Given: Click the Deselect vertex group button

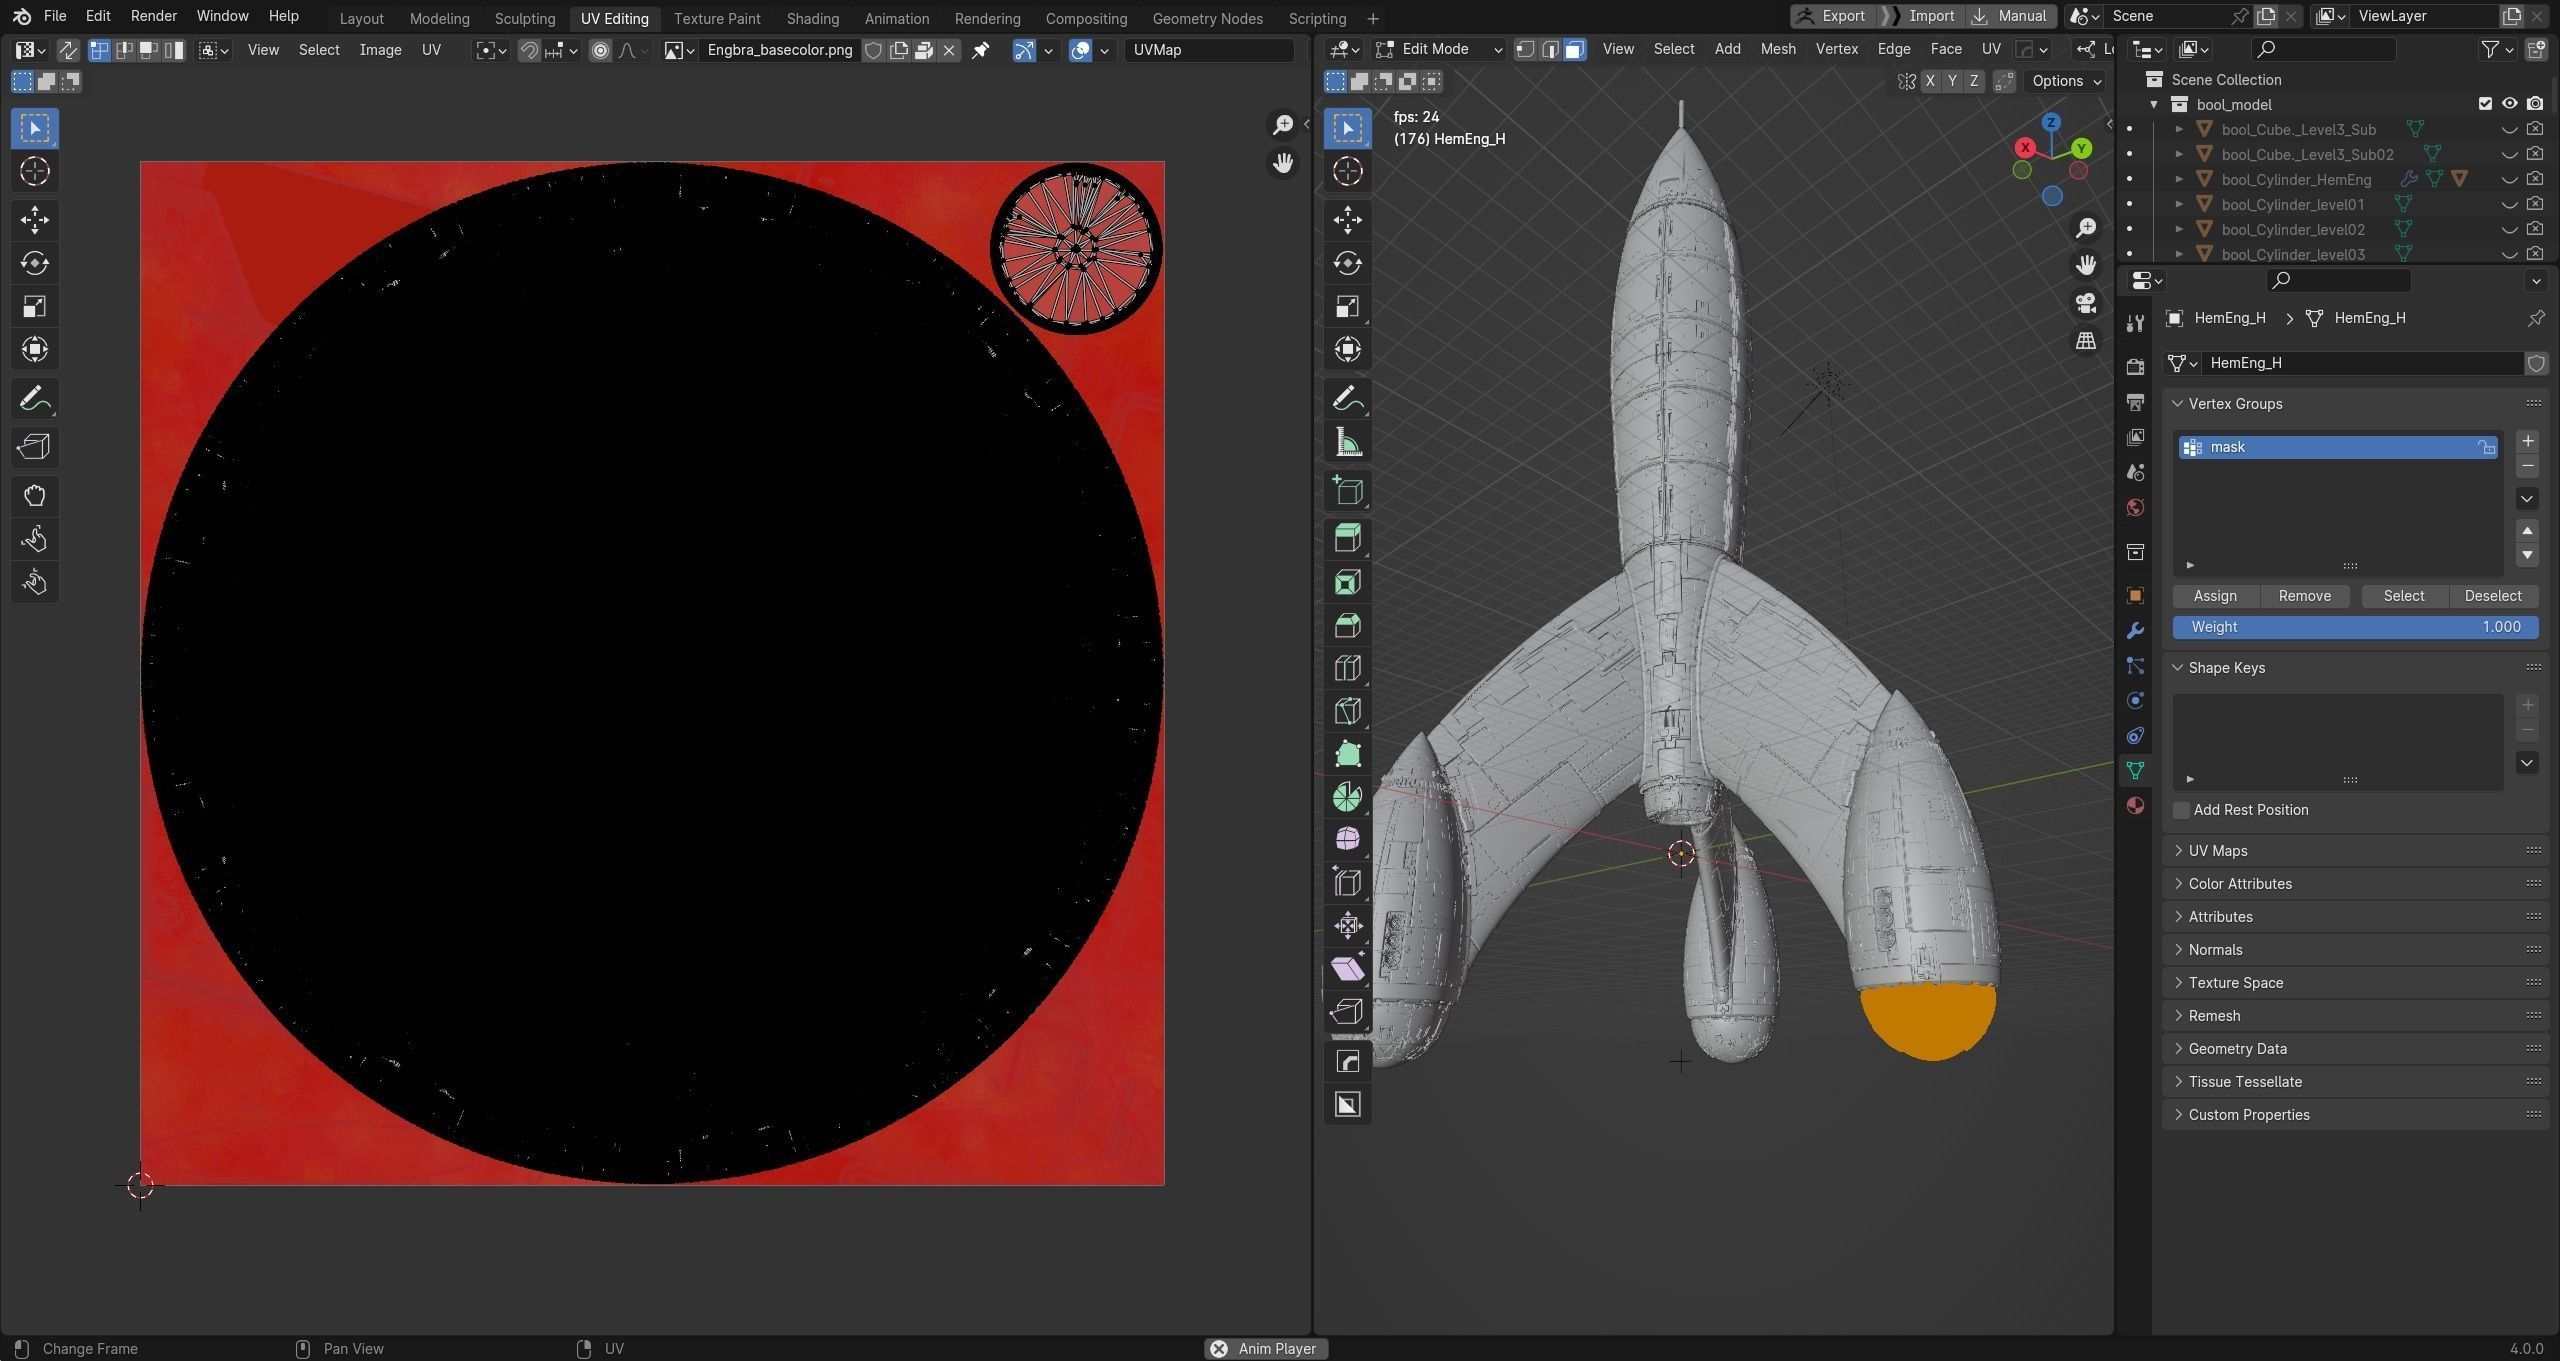Looking at the screenshot, I should click(2492, 596).
